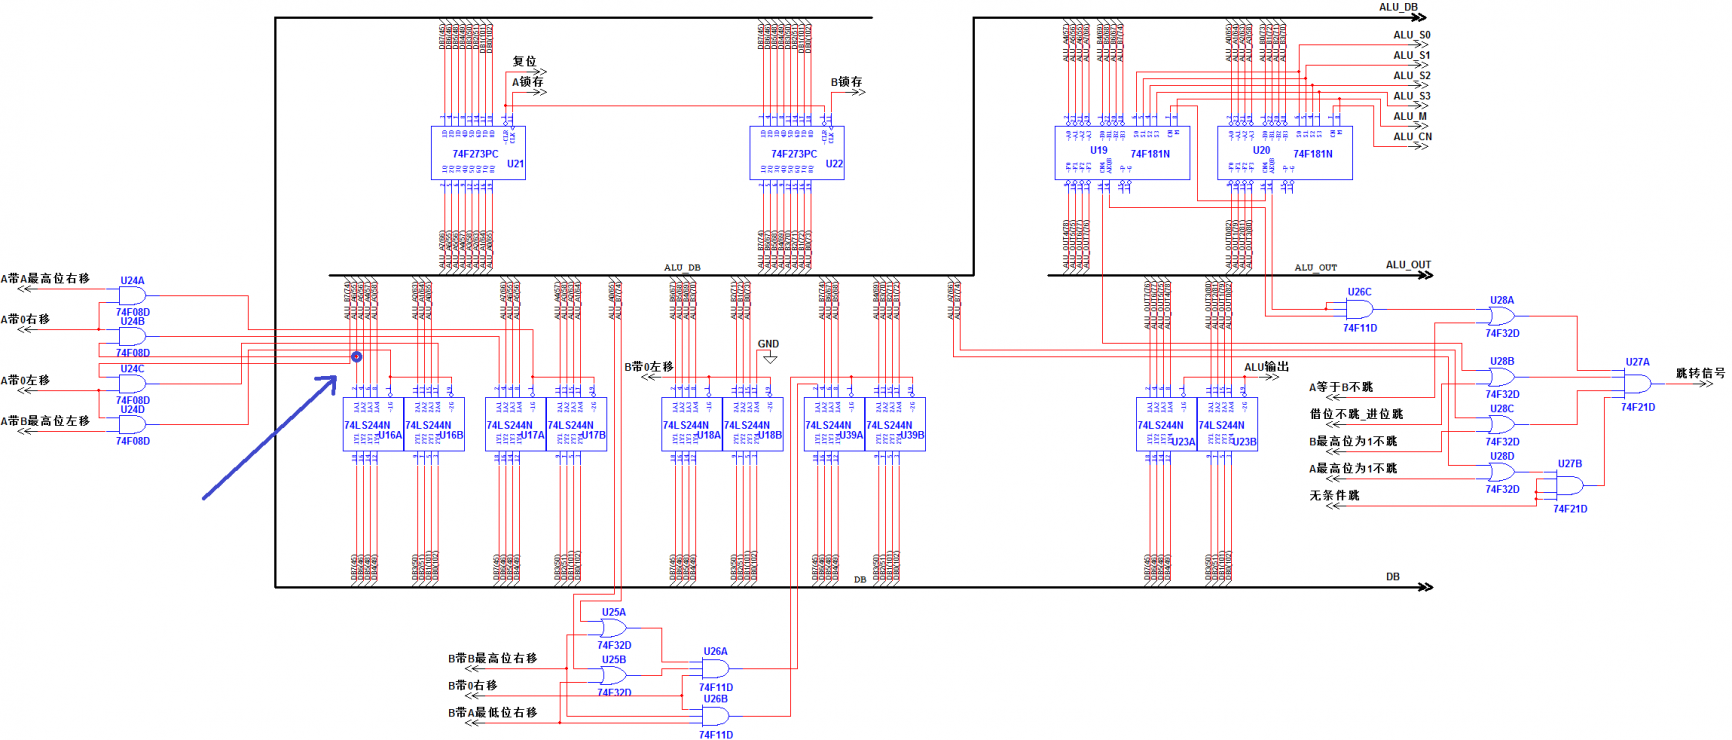Select the U26A 74F11D AND gate
Image resolution: width=1732 pixels, height=740 pixels.
point(715,669)
